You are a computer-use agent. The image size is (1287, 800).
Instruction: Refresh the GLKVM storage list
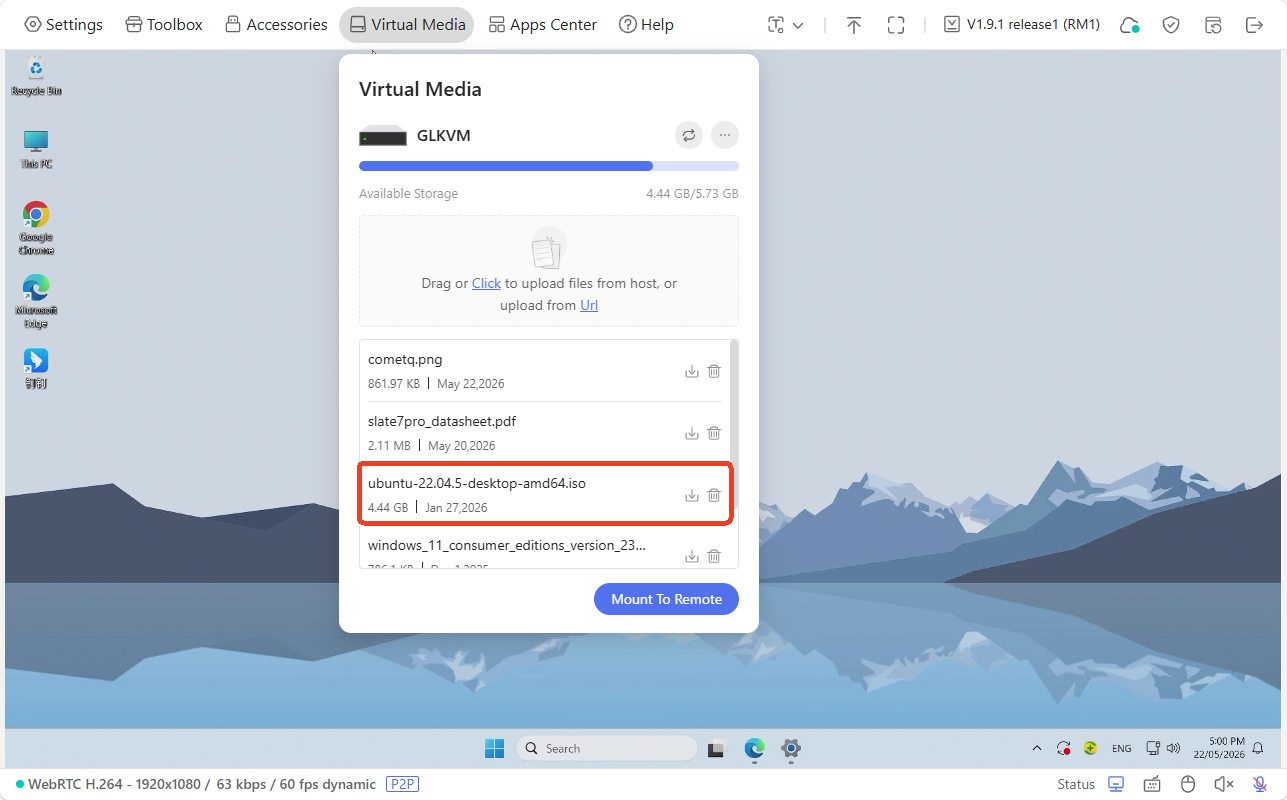(x=689, y=135)
